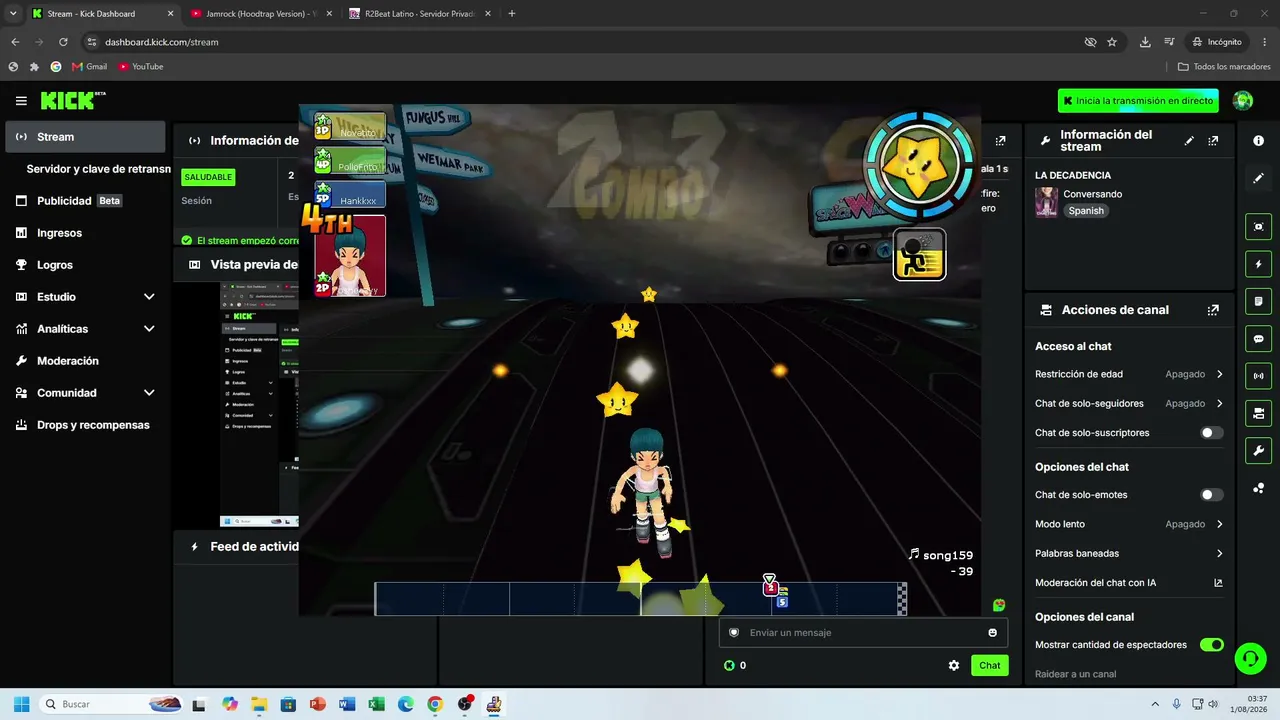Open Servidor y clave de retransmisión

[x=98, y=169]
